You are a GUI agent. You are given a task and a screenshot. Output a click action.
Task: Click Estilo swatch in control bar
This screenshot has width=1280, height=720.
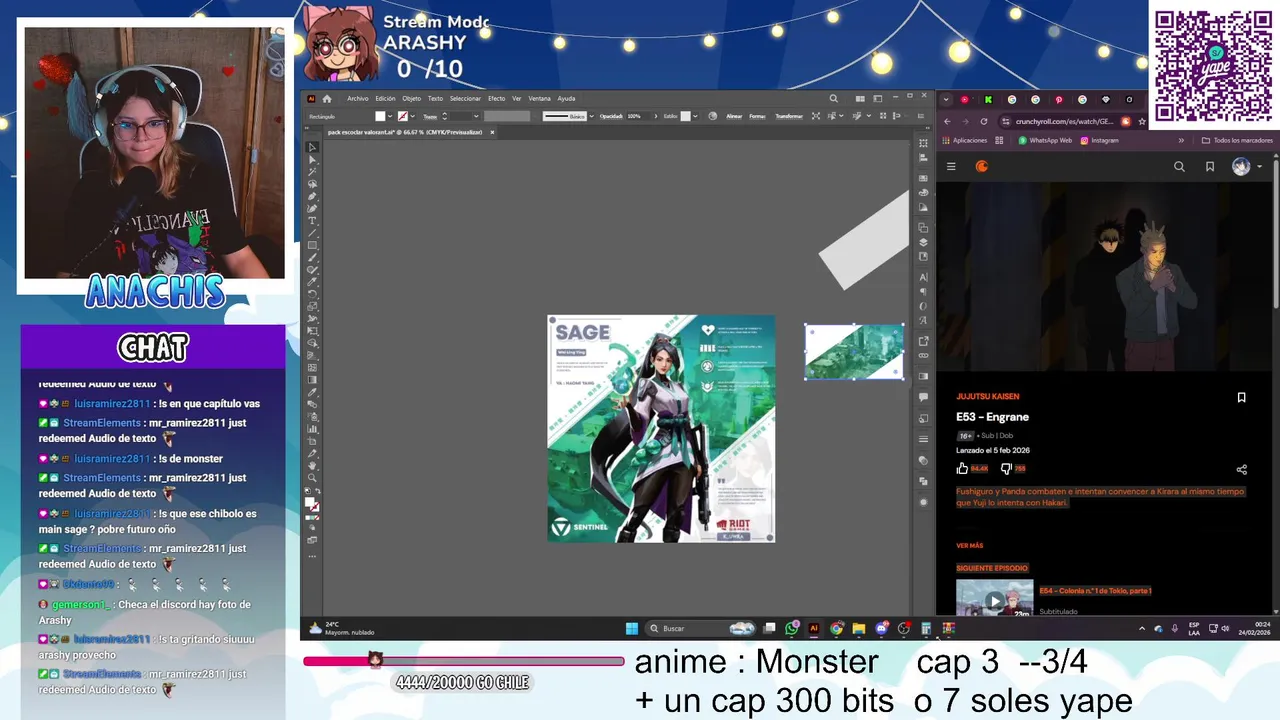coord(685,116)
